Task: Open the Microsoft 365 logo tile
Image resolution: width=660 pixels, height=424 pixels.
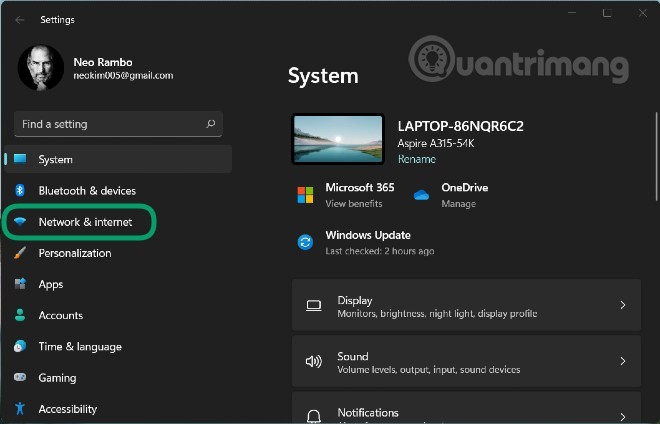Action: click(305, 195)
